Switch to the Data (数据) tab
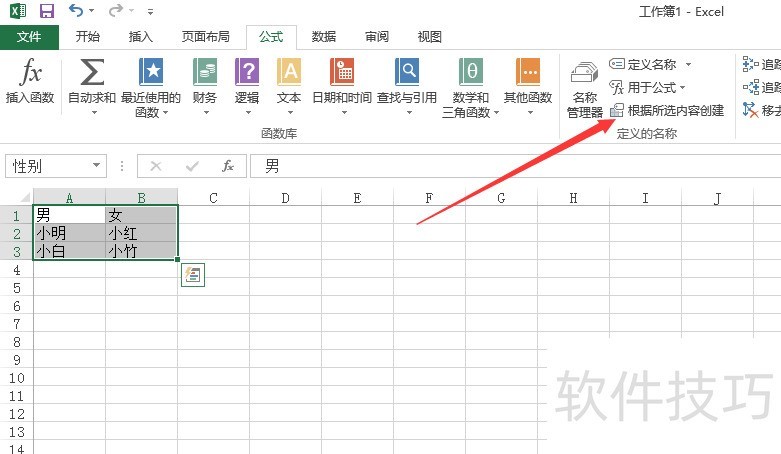This screenshot has height=454, width=781. click(324, 37)
